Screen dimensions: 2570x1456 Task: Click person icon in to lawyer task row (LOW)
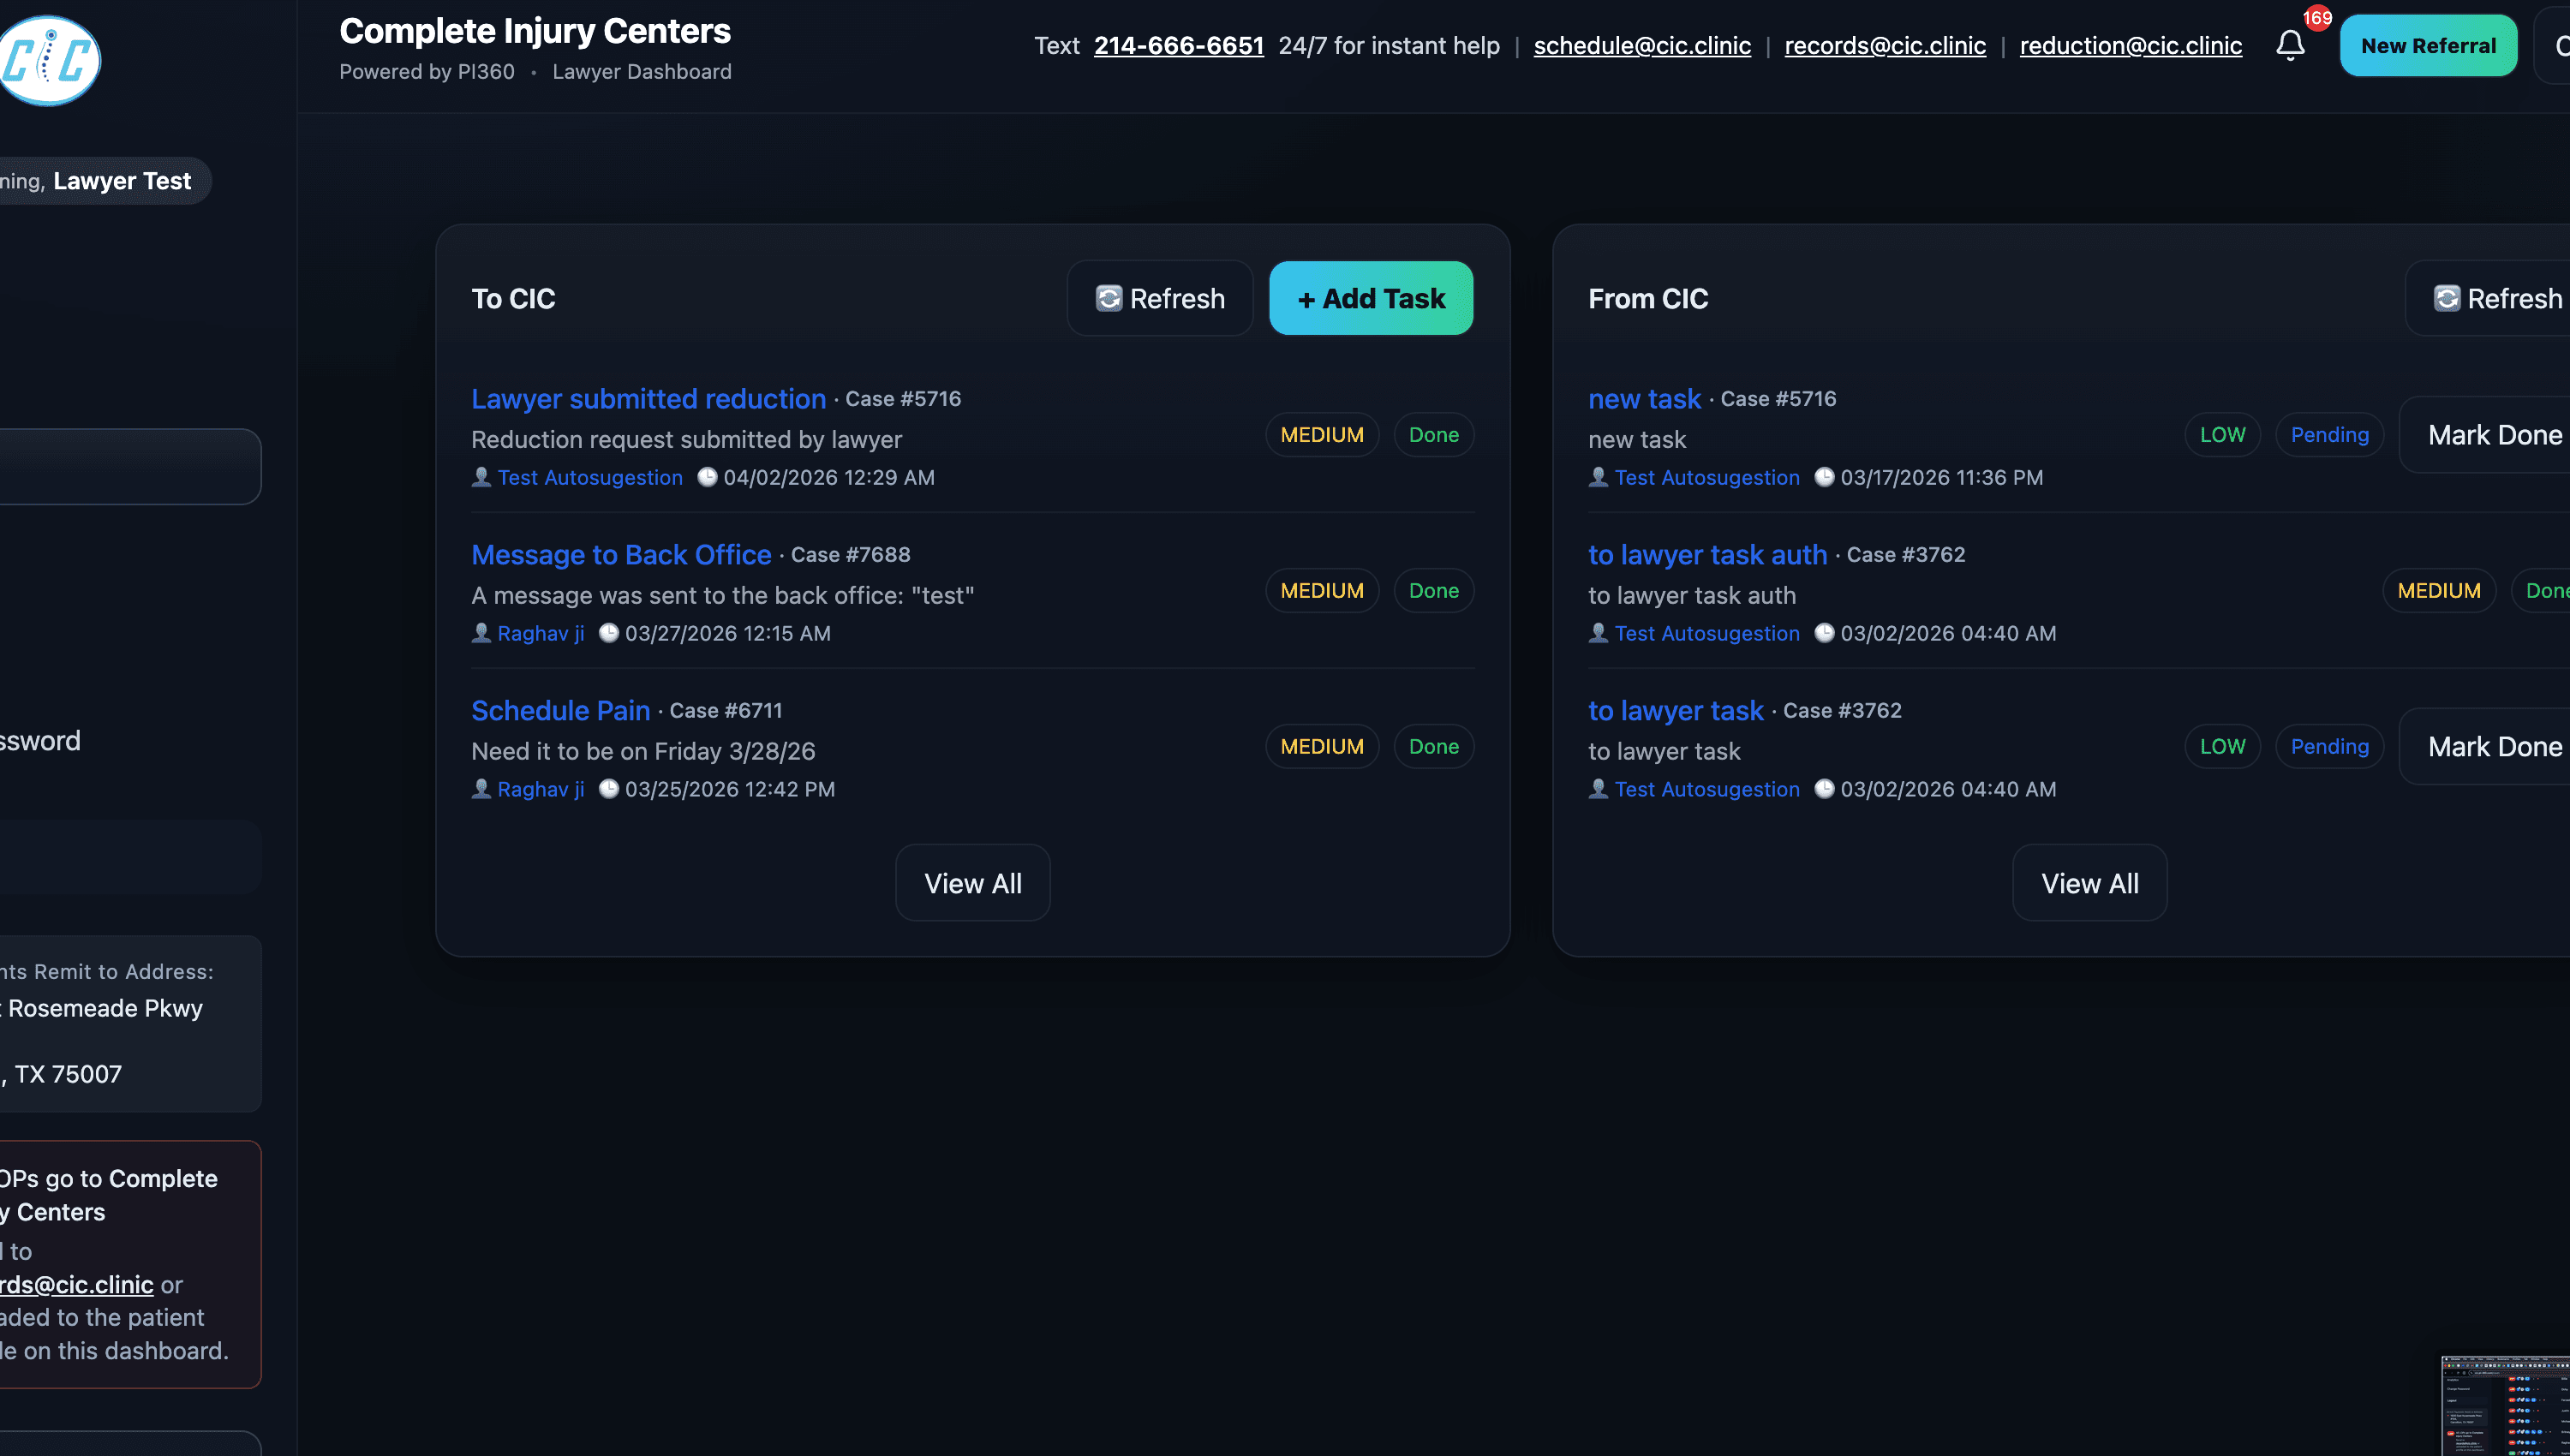pyautogui.click(x=1598, y=789)
